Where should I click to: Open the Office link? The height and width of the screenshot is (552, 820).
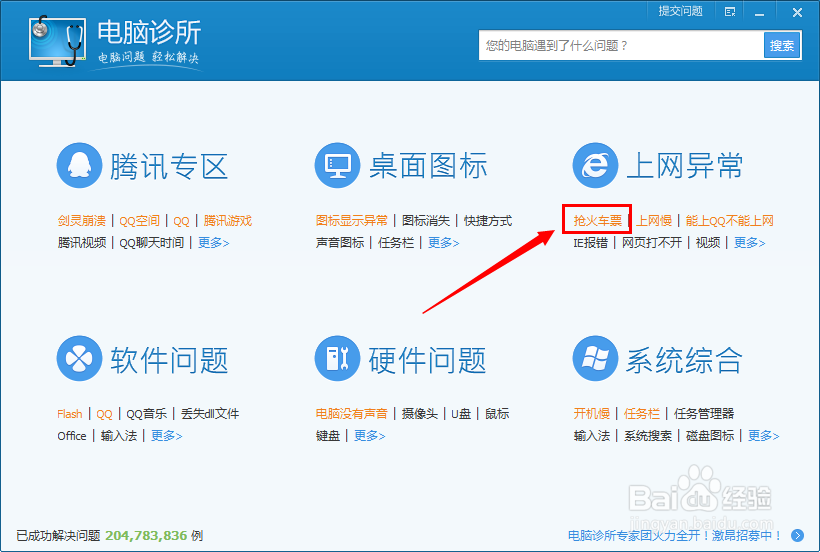point(72,435)
